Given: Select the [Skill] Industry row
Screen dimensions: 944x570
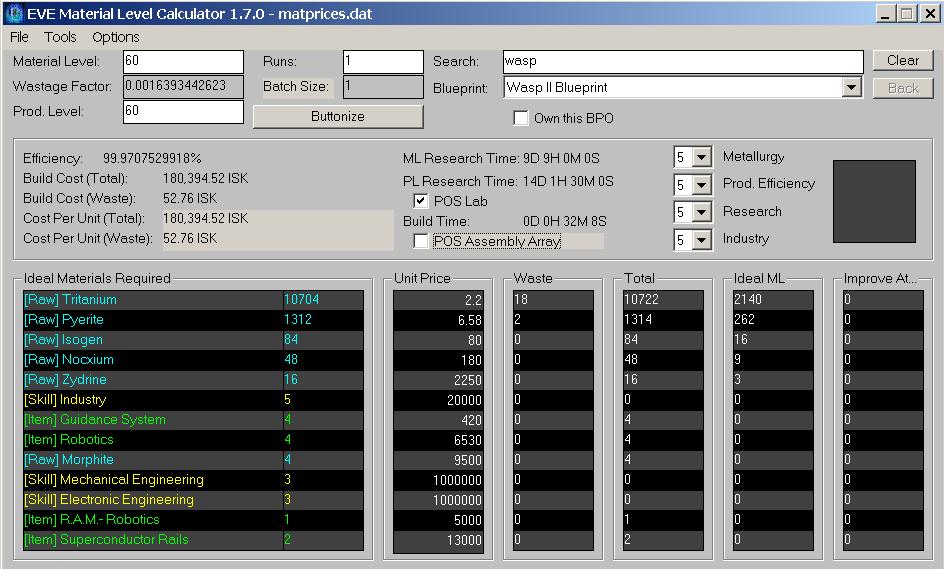Looking at the screenshot, I should coord(193,400).
